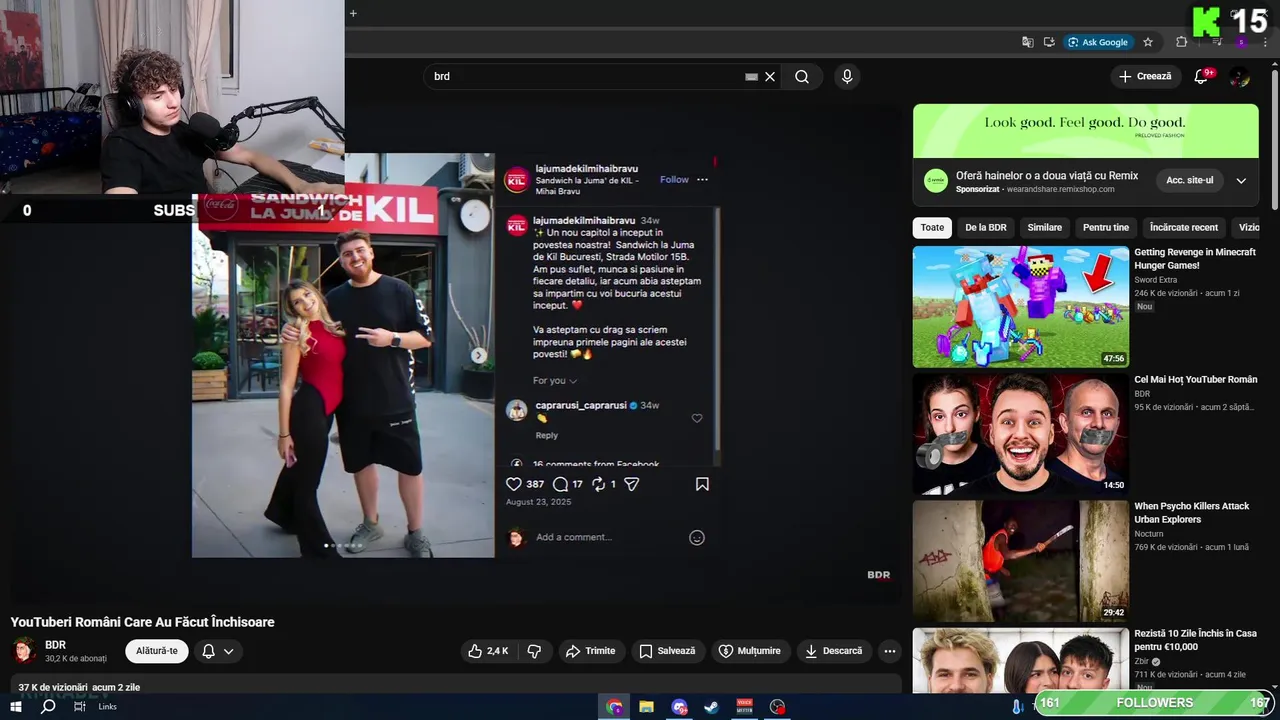Open Cel Mai Hoț YouTuber Român title
The image size is (1280, 720).
click(x=1196, y=380)
